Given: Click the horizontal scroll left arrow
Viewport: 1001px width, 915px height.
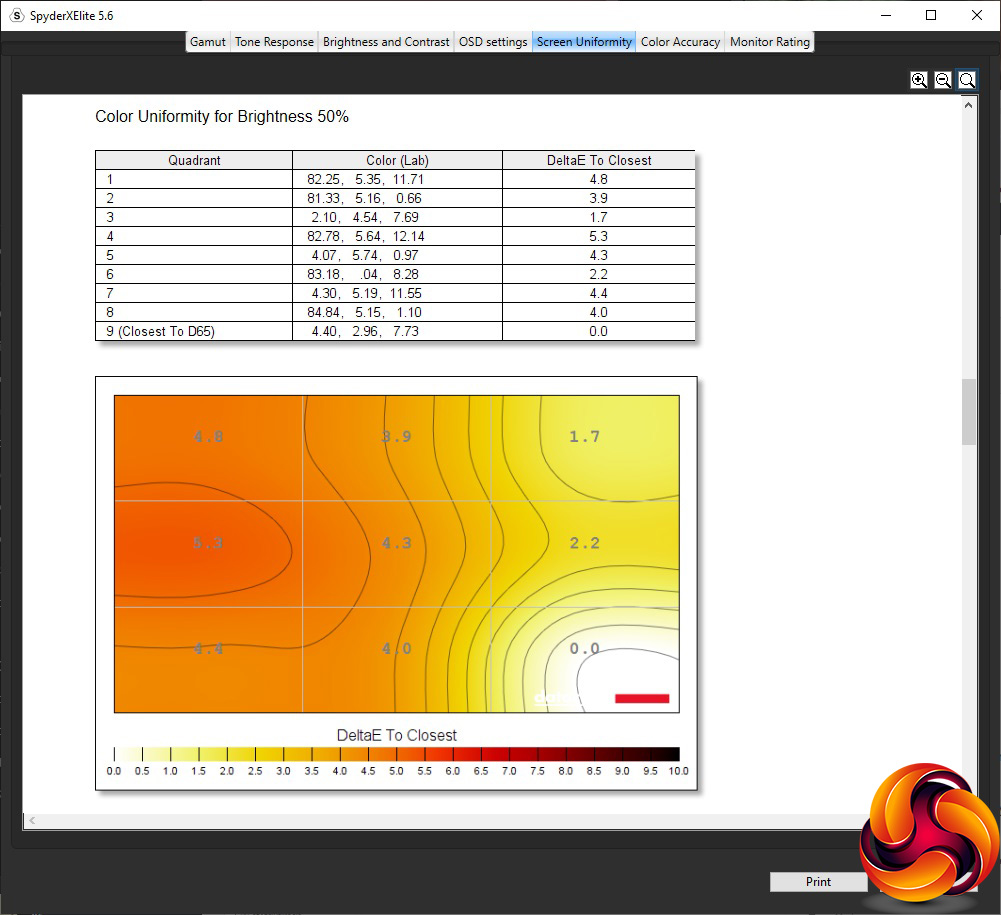Looking at the screenshot, I should click(x=32, y=820).
